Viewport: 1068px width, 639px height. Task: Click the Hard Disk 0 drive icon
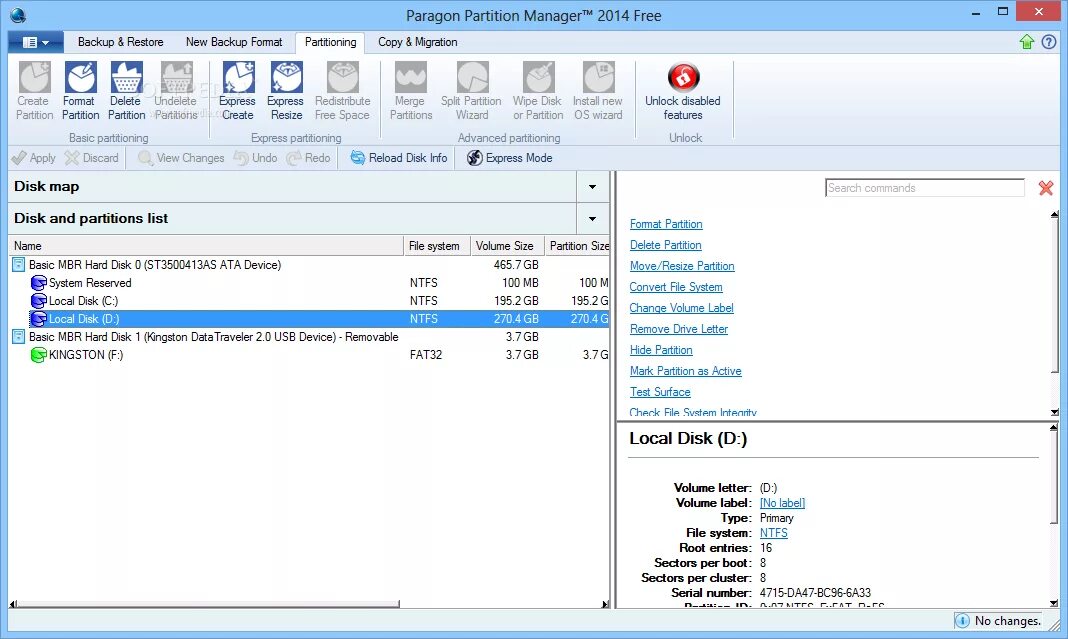point(19,265)
